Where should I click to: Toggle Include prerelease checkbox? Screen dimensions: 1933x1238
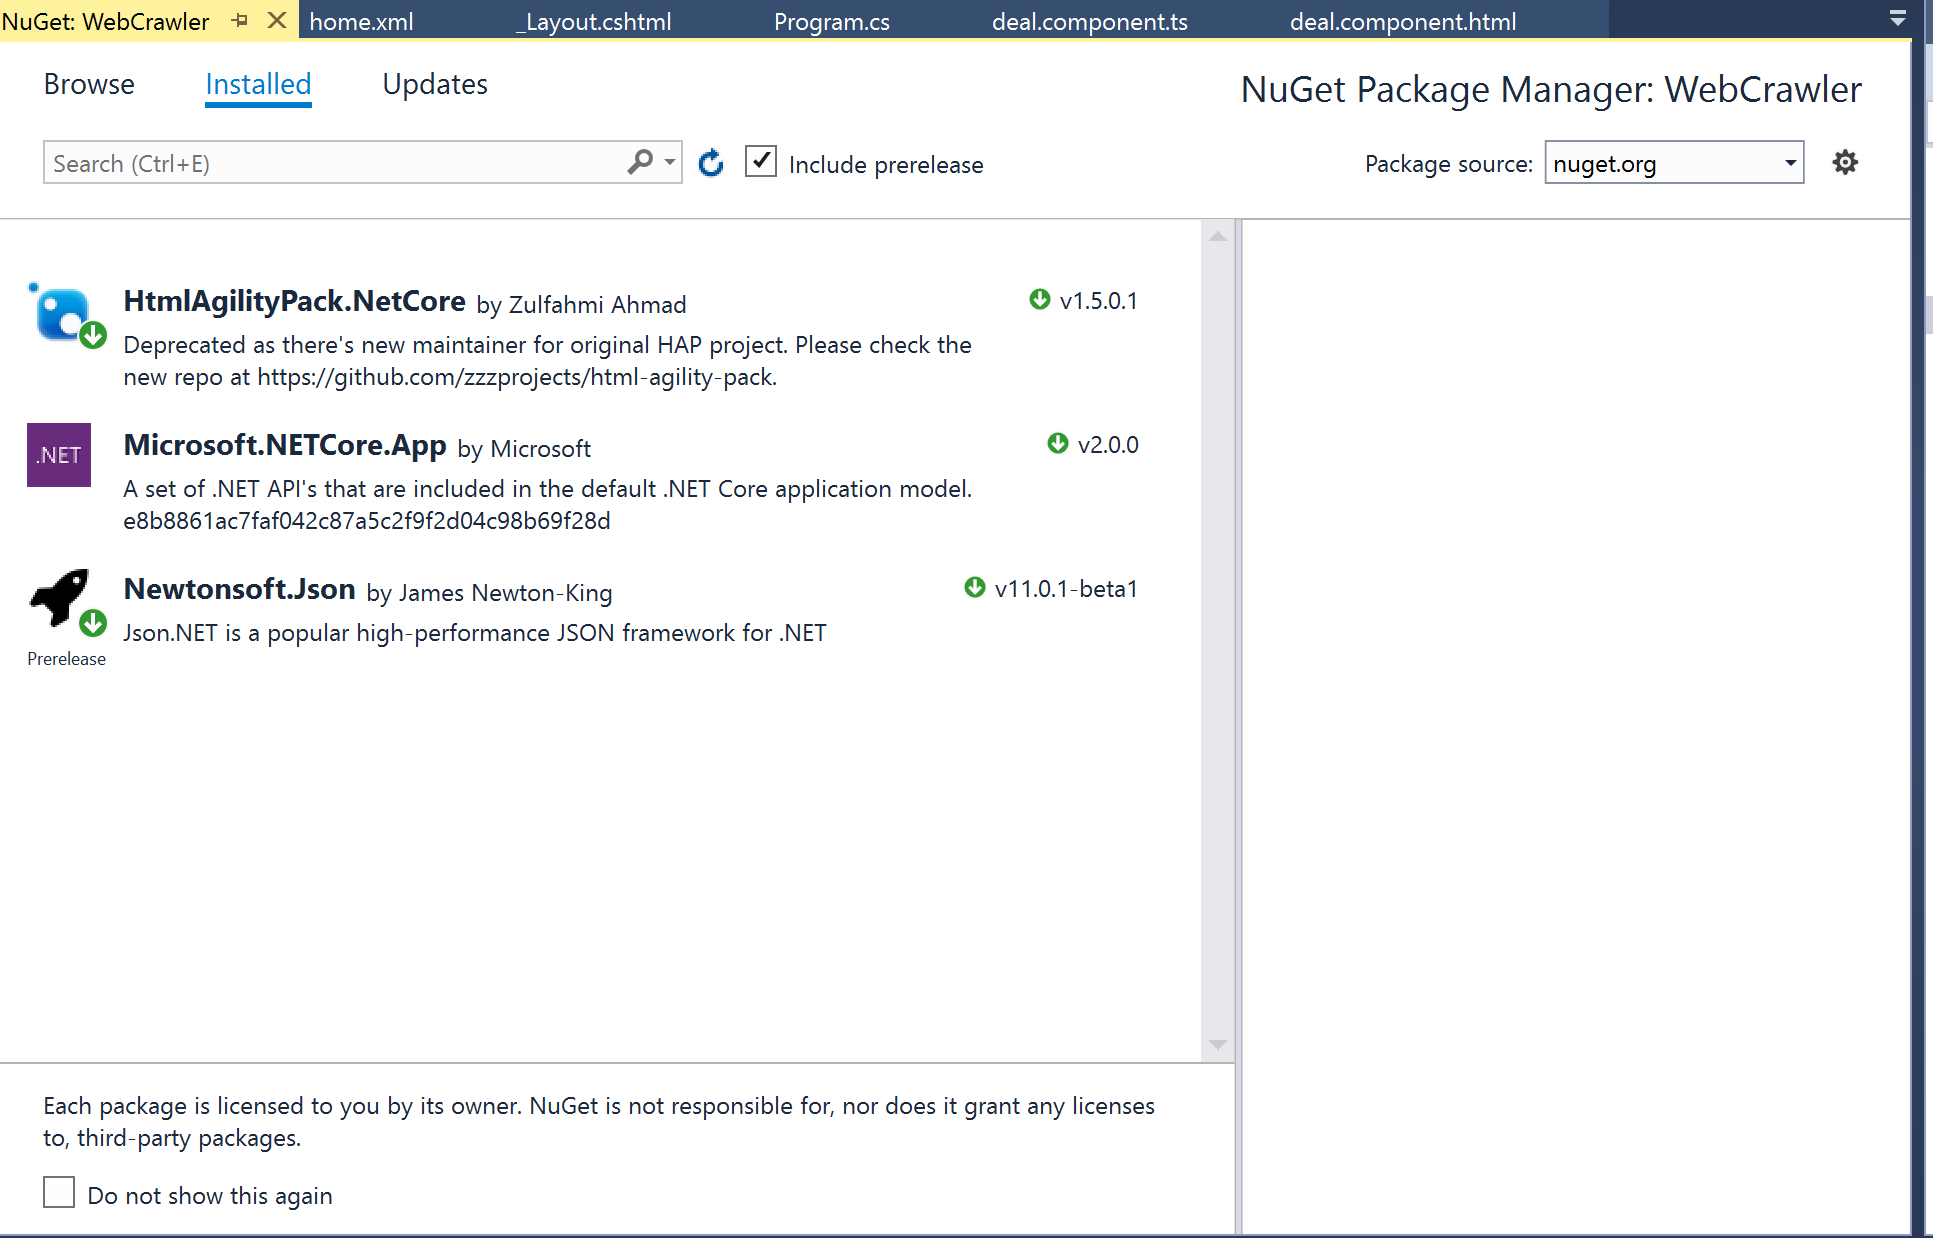761,162
